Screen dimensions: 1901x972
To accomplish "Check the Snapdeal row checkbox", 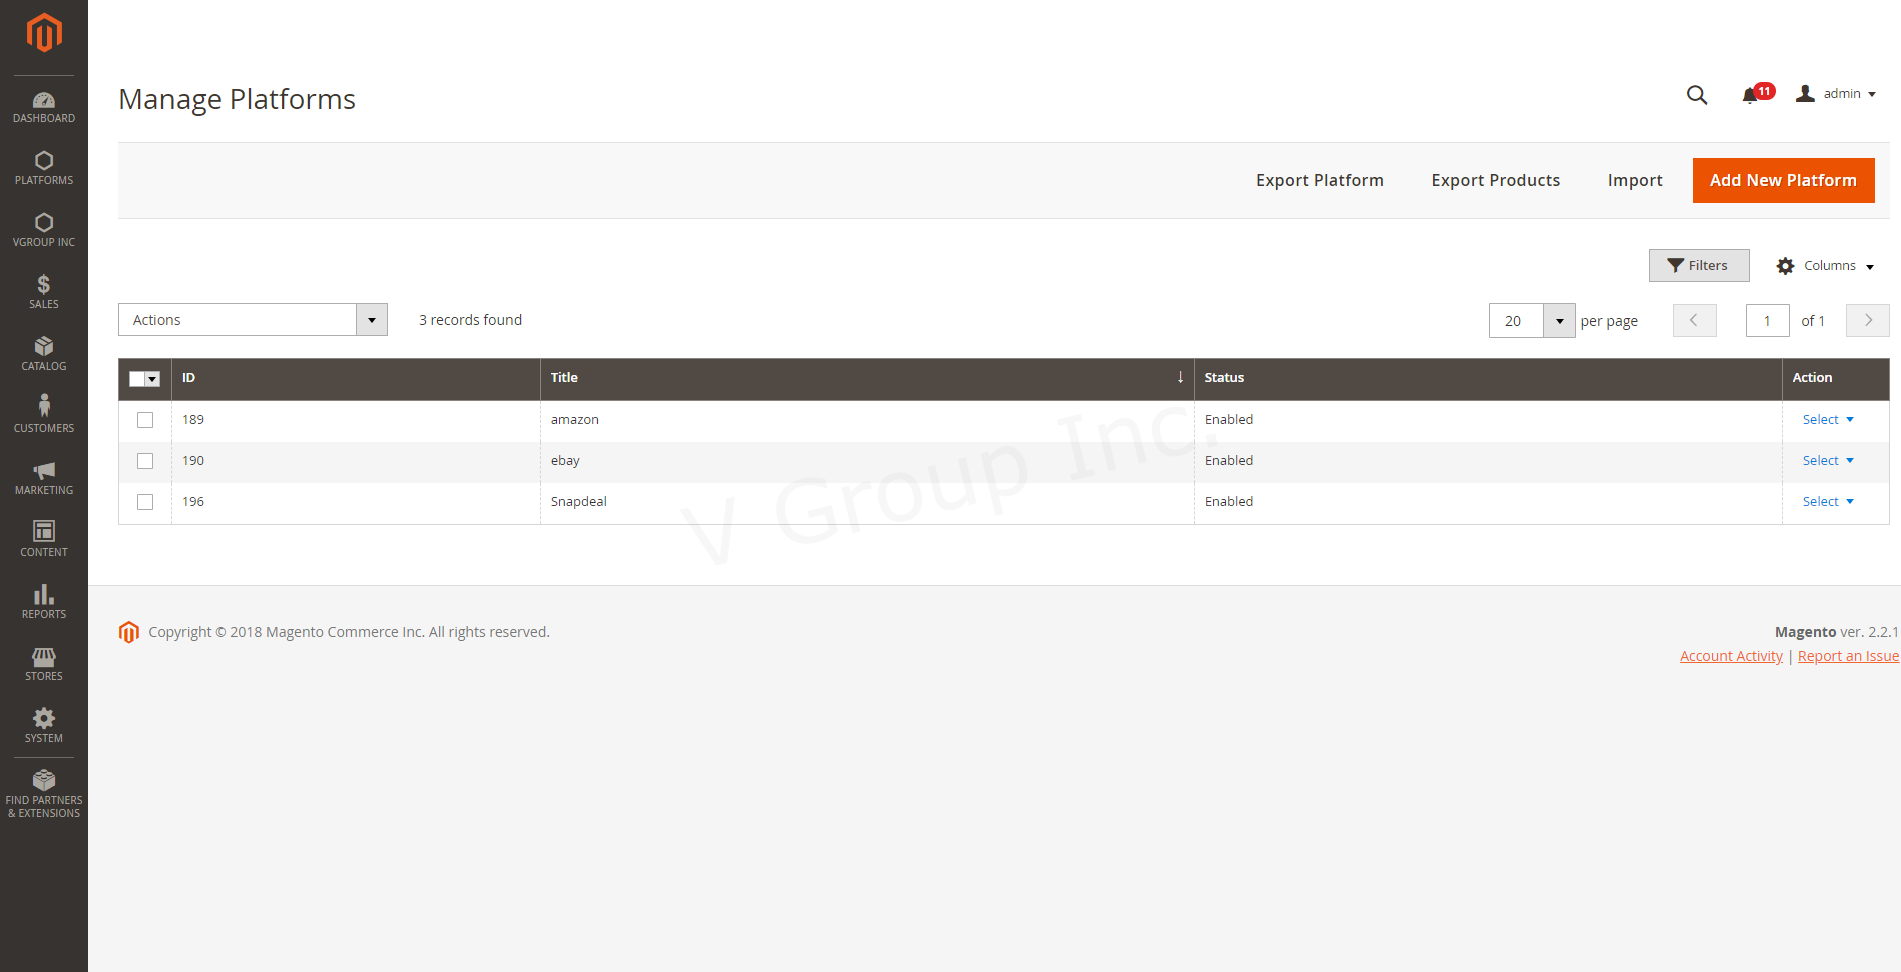I will [x=145, y=502].
